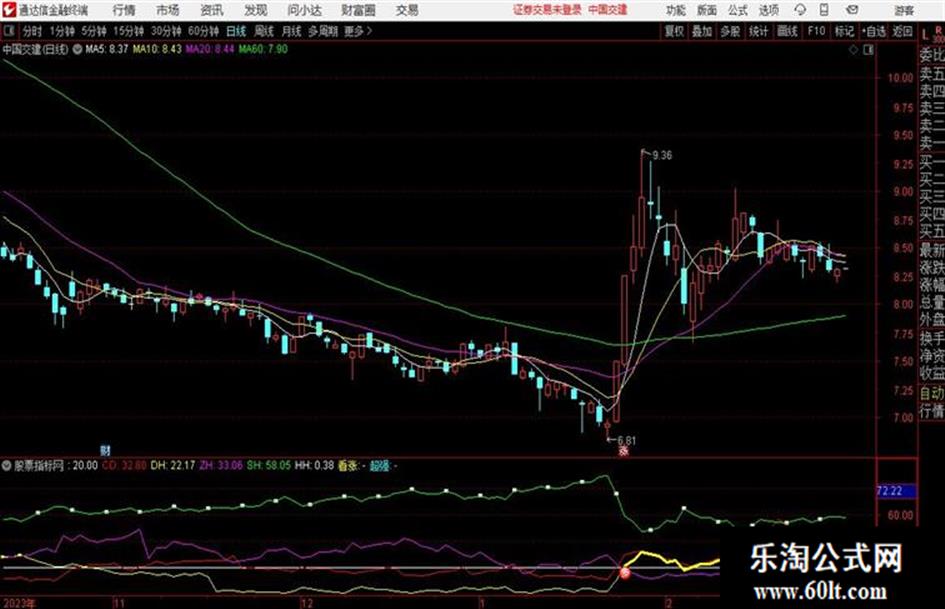
Task: Click the 标记 mark button
Action: coord(844,31)
